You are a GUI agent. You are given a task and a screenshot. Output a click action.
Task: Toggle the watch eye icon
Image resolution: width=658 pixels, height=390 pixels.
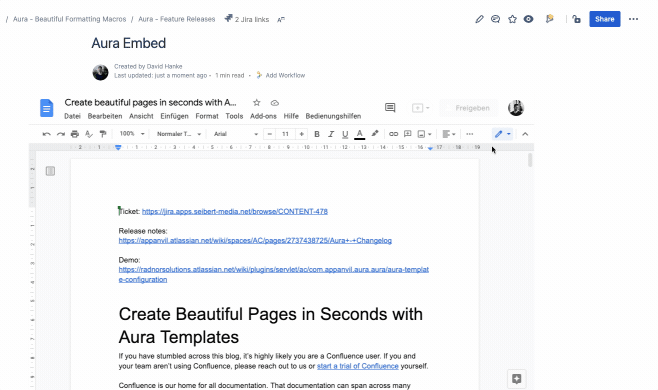pyautogui.click(x=528, y=19)
